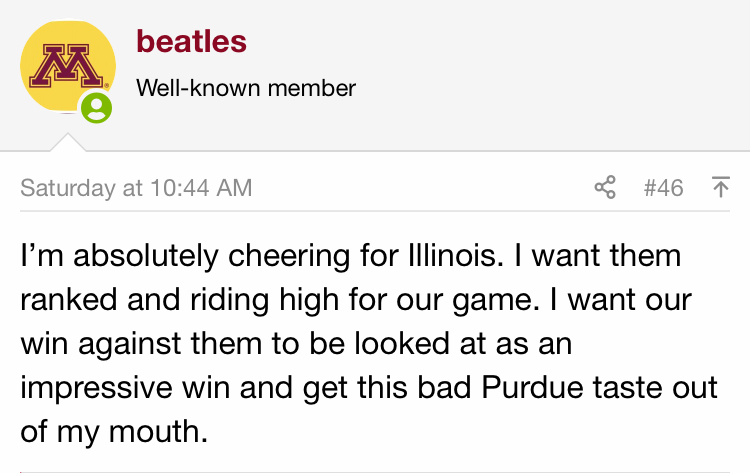This screenshot has height=473, width=750.
Task: Open the #46 post number permalink
Action: [x=663, y=187]
